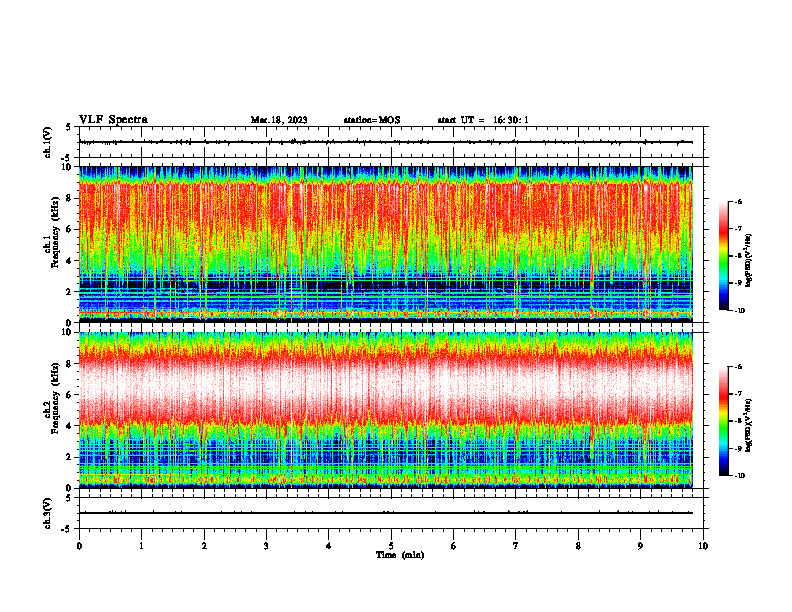Click ch.2 frequency tick label "2"
Viewport: 792px width, 612px height.
coord(70,457)
